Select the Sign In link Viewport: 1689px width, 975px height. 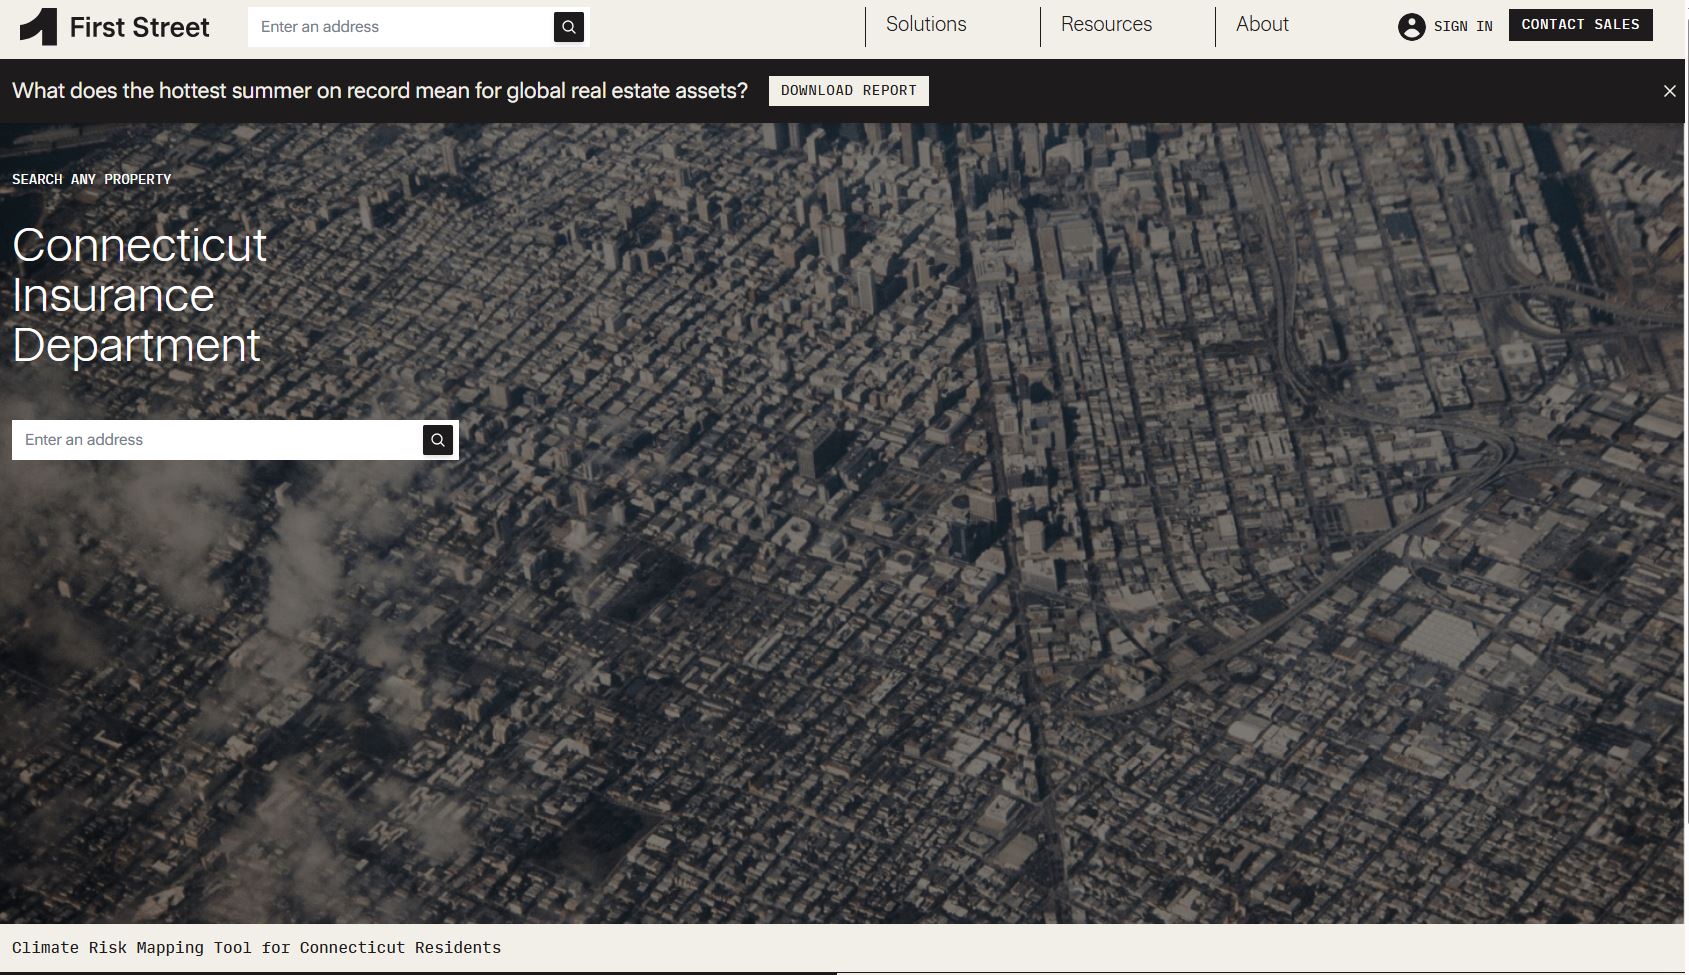point(1463,27)
